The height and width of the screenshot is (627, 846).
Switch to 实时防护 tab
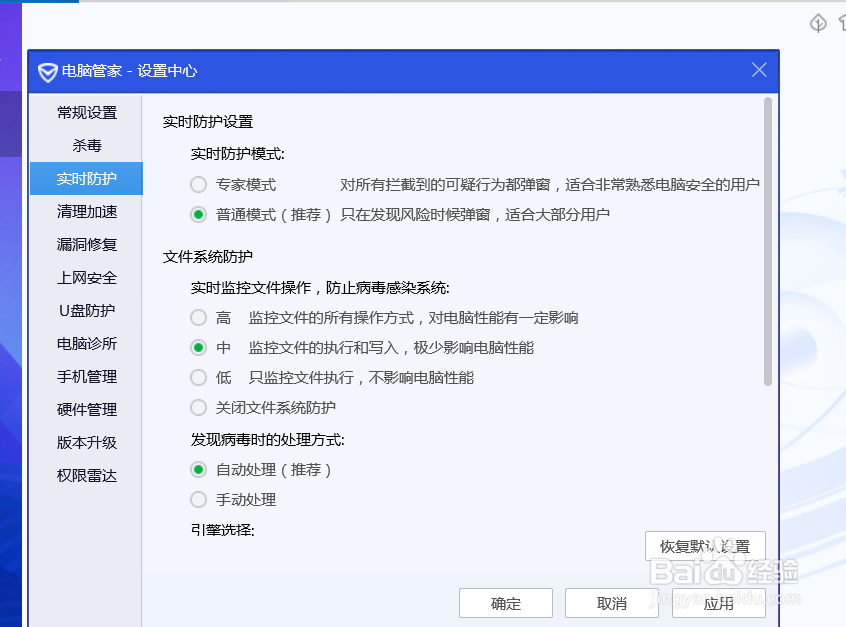tap(86, 179)
